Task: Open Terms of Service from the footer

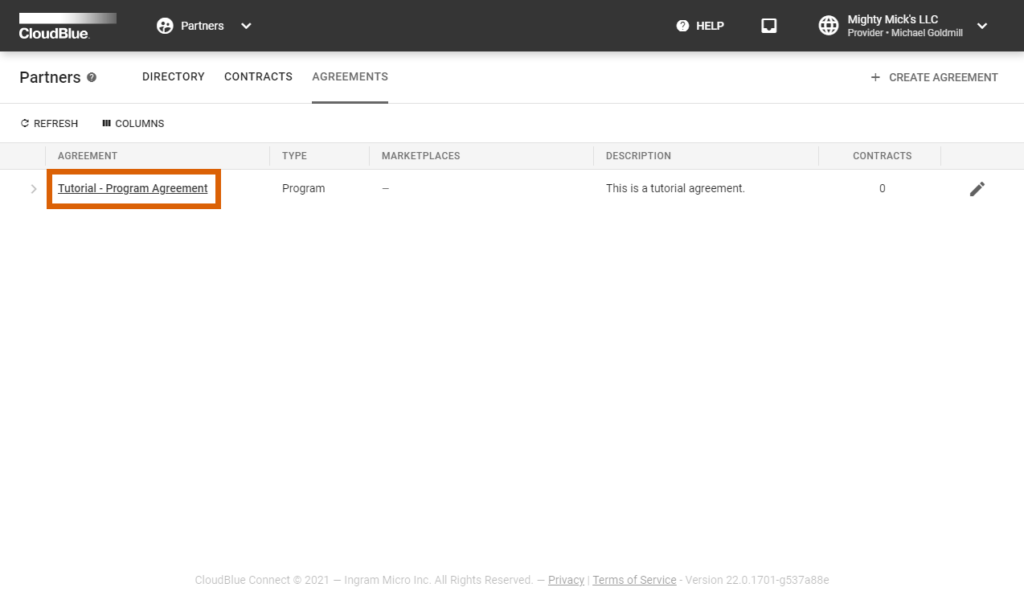Action: [634, 580]
